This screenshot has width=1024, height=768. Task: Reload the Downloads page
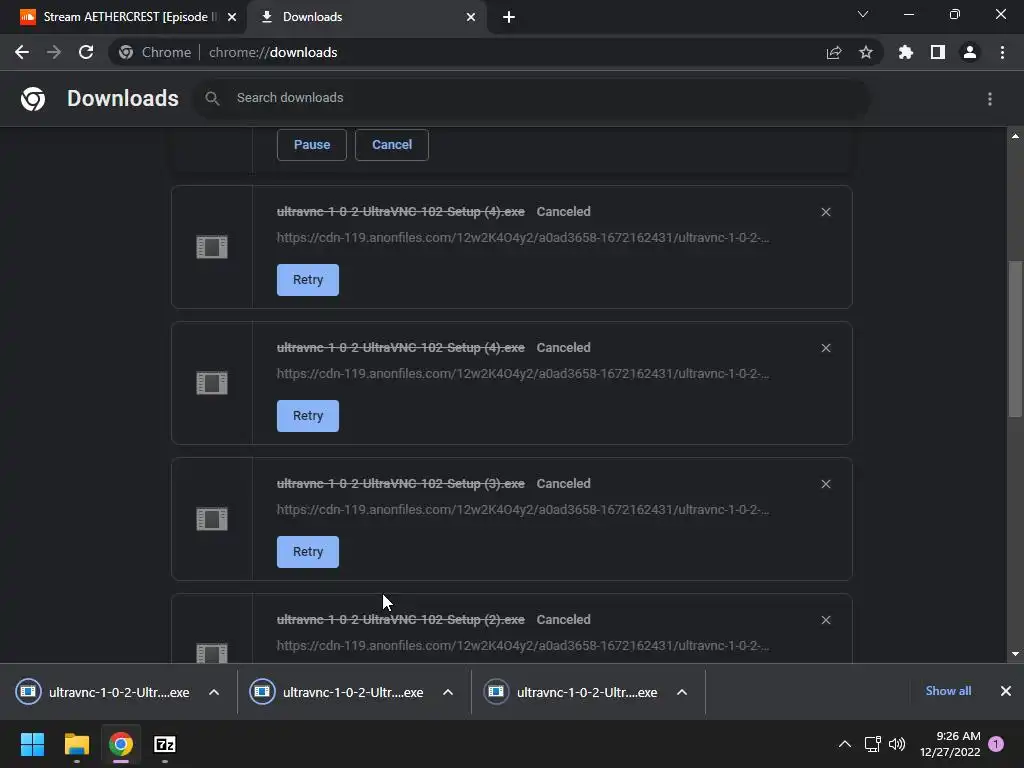[x=86, y=52]
